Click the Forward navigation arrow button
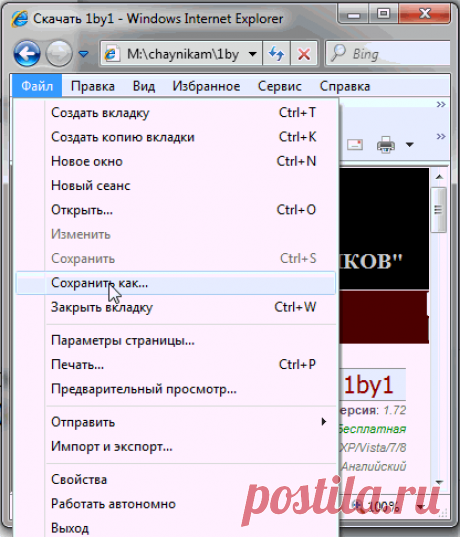The height and width of the screenshot is (537, 460). point(59,53)
